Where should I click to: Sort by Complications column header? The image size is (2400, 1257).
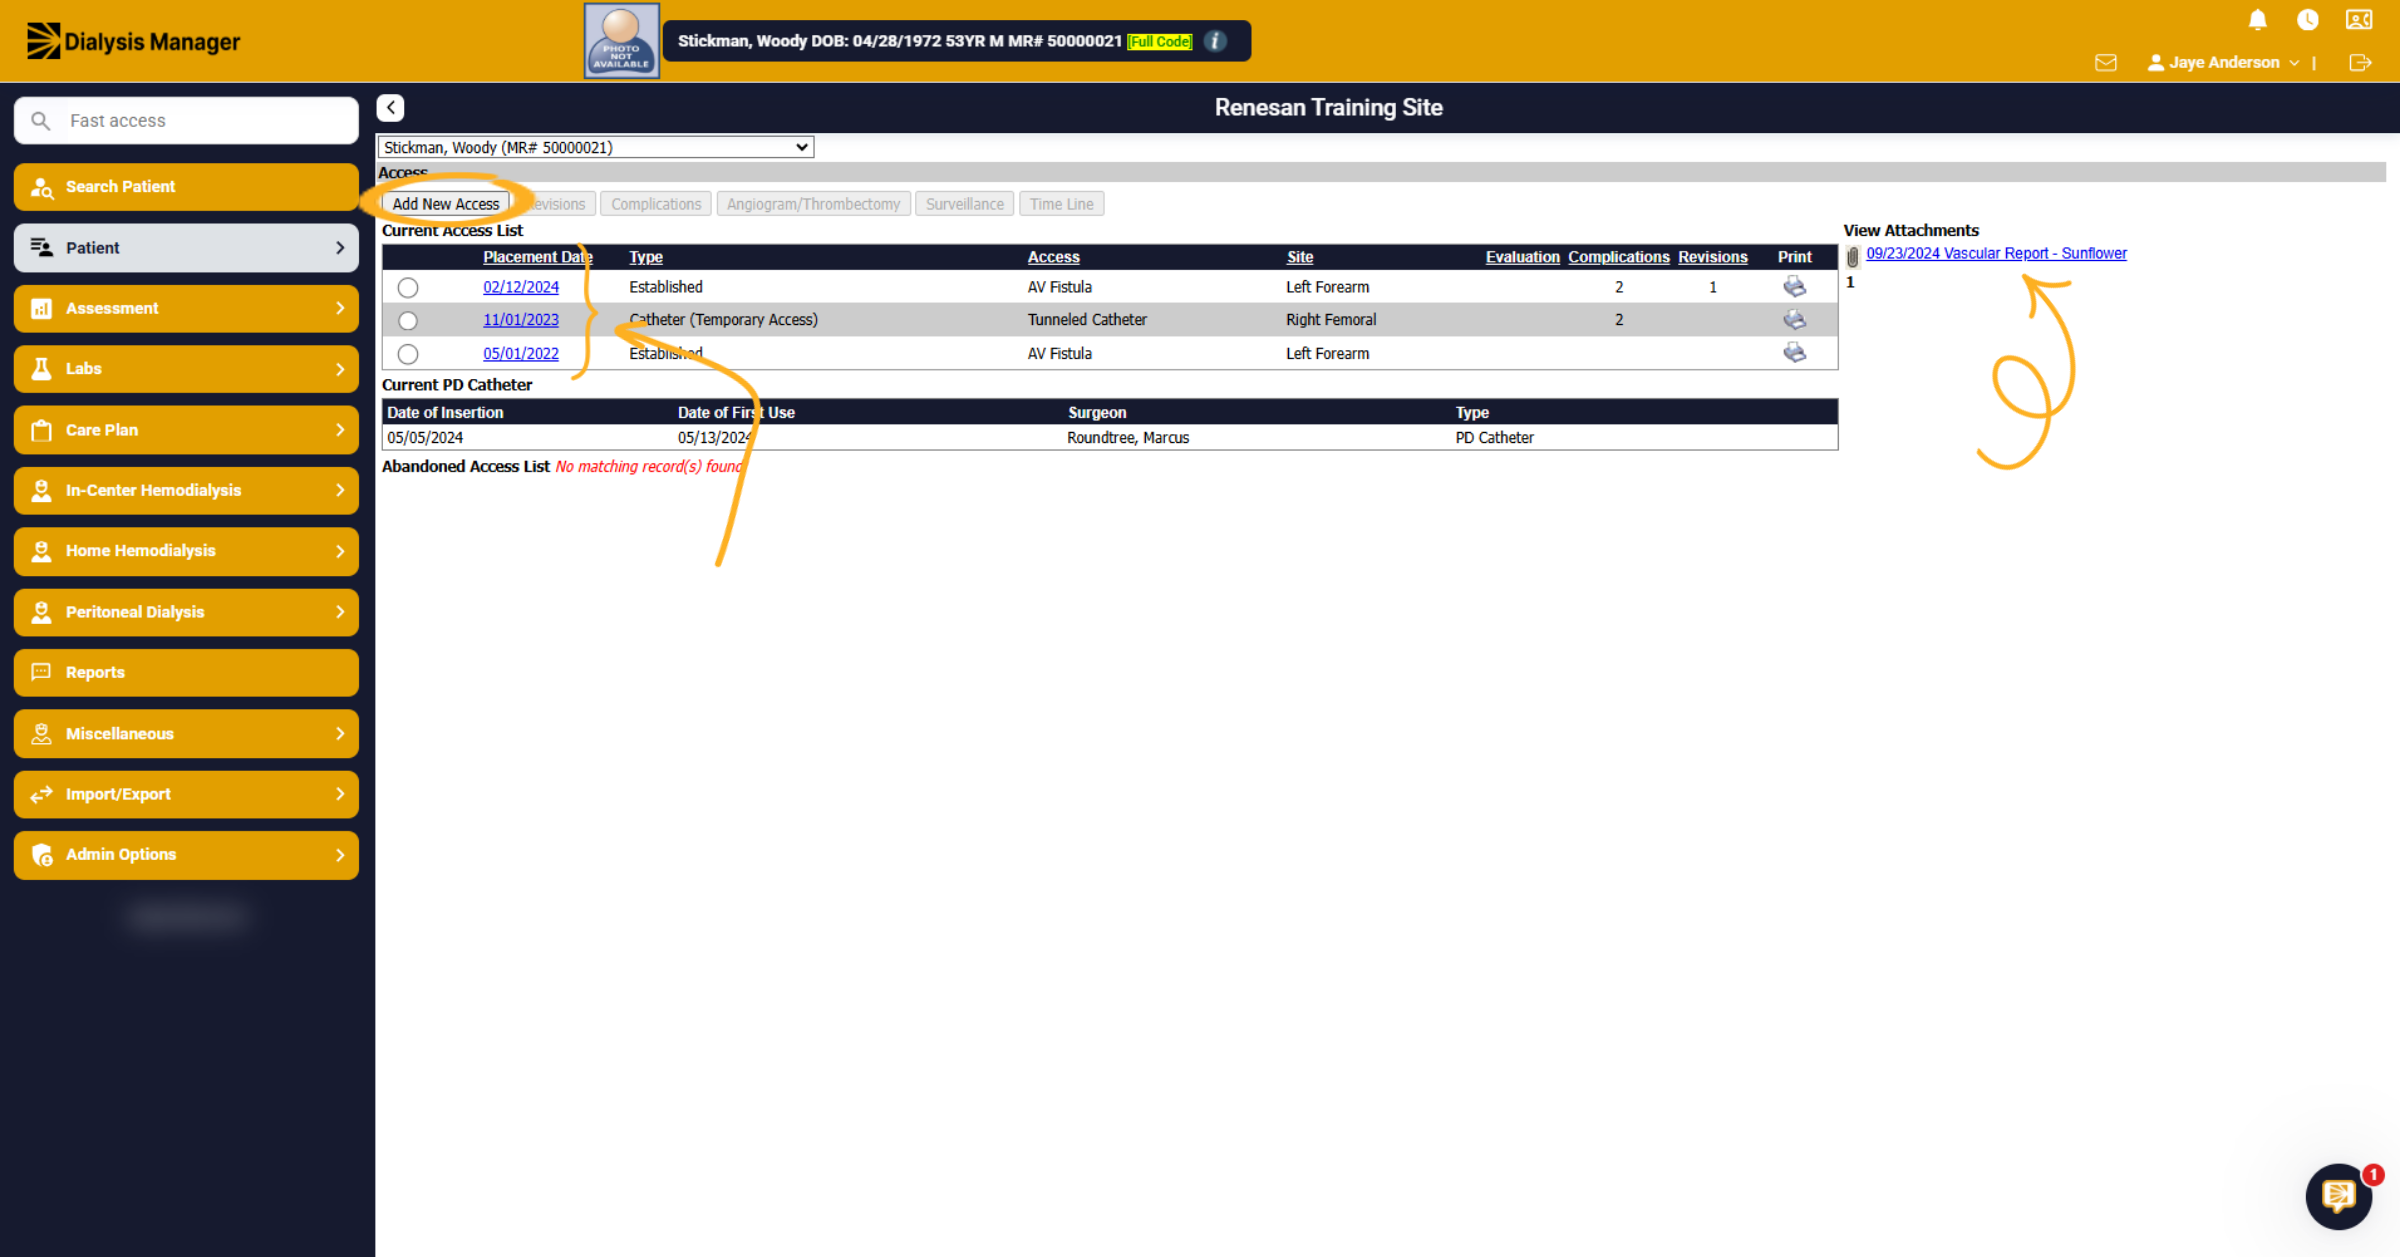point(1618,257)
